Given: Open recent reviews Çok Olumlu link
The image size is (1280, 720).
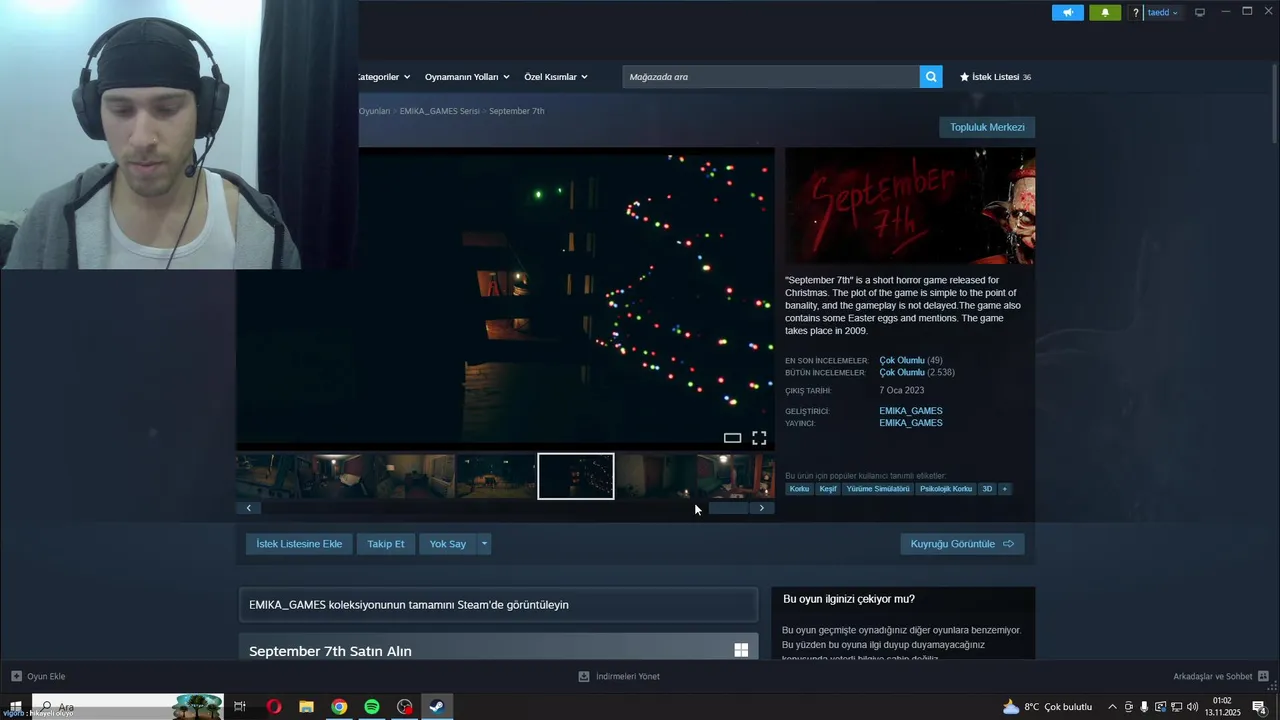Looking at the screenshot, I should coord(902,360).
